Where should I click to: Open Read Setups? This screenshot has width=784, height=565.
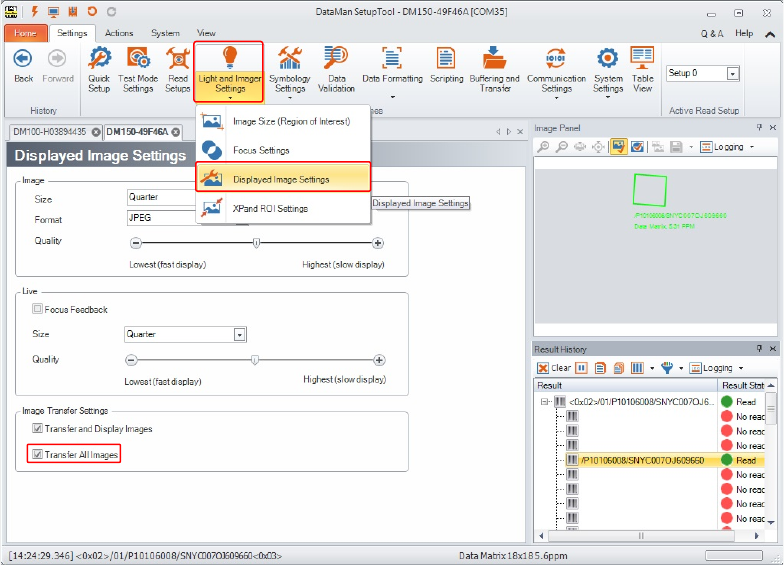pyautogui.click(x=178, y=70)
